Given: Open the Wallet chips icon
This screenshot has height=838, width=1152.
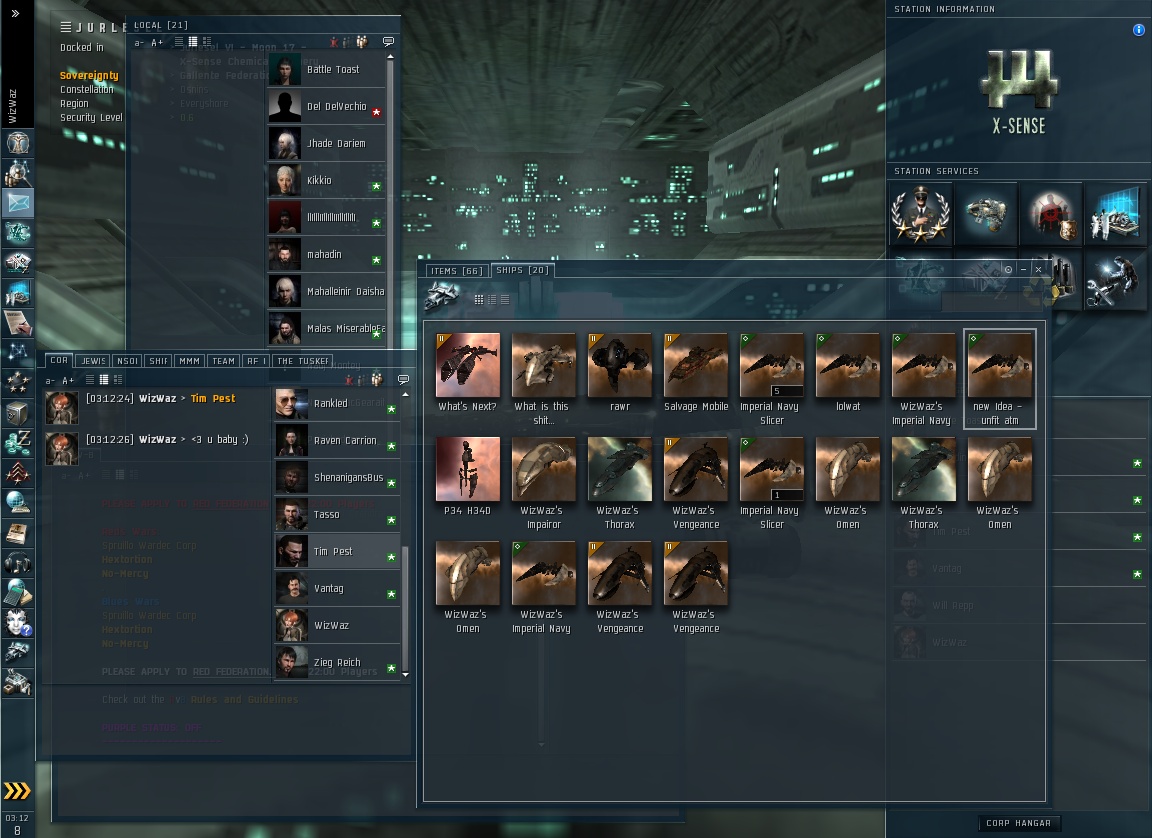Looking at the screenshot, I should [18, 443].
